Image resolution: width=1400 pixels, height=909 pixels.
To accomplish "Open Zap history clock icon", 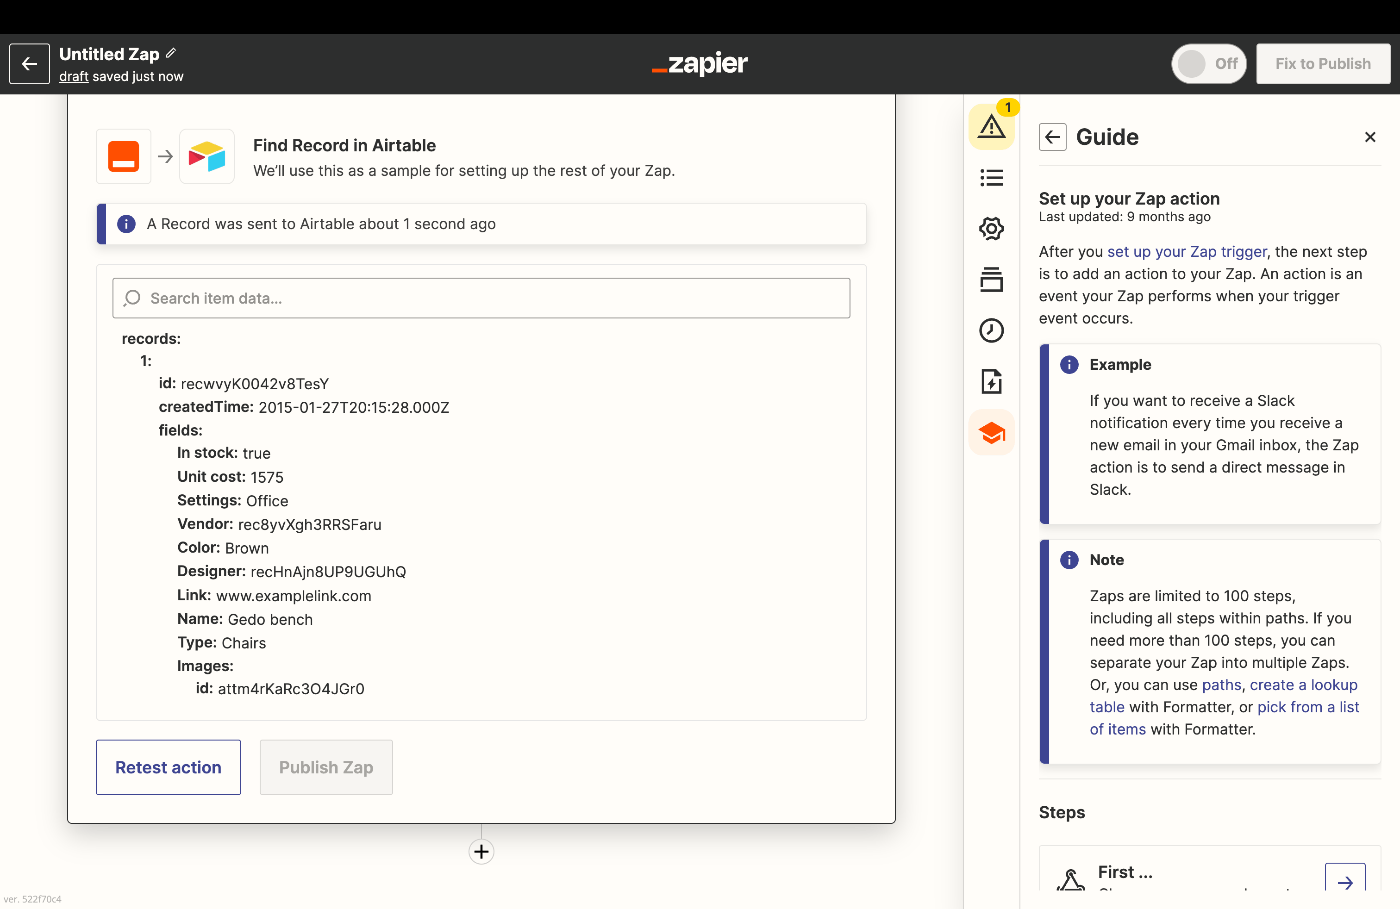I will [x=992, y=331].
